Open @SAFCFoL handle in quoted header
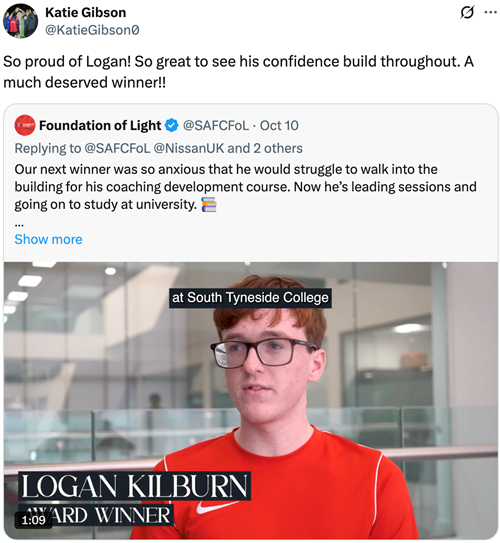 216,126
